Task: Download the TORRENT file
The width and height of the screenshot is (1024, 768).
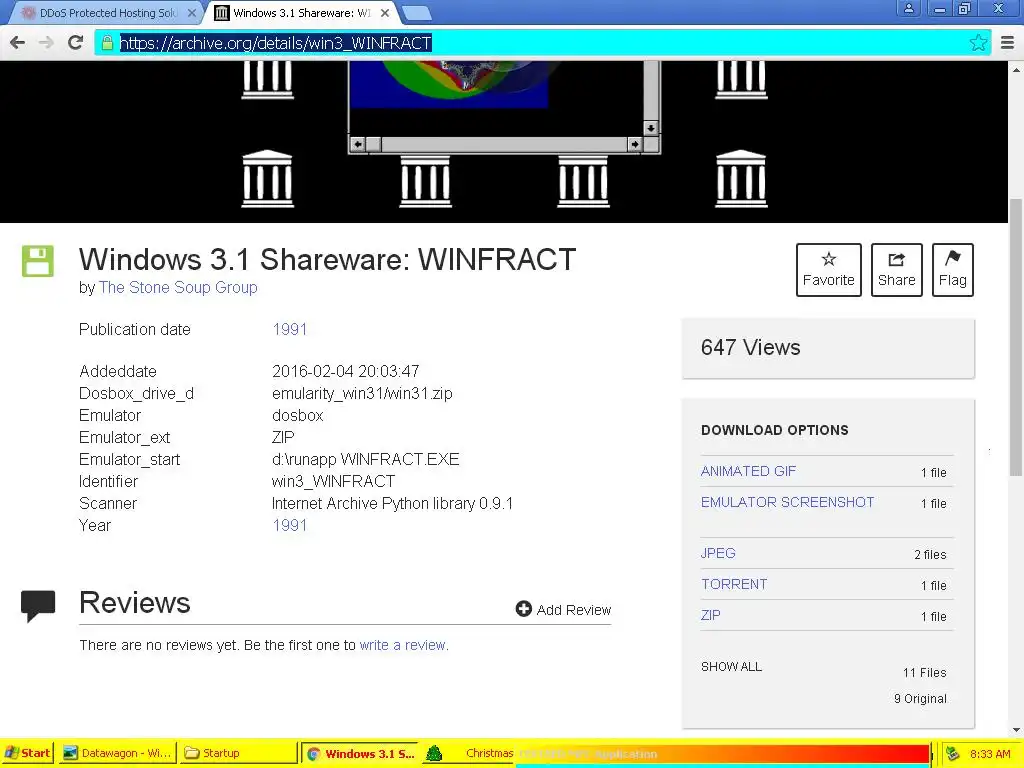Action: (734, 584)
